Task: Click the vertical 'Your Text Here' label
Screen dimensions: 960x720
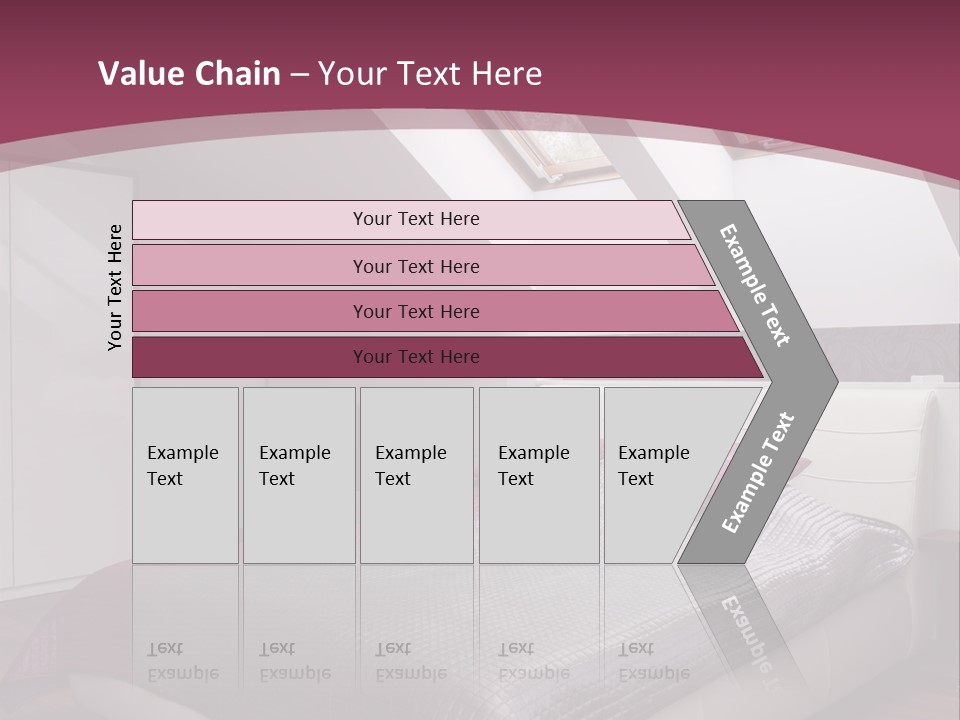Action: pos(116,287)
